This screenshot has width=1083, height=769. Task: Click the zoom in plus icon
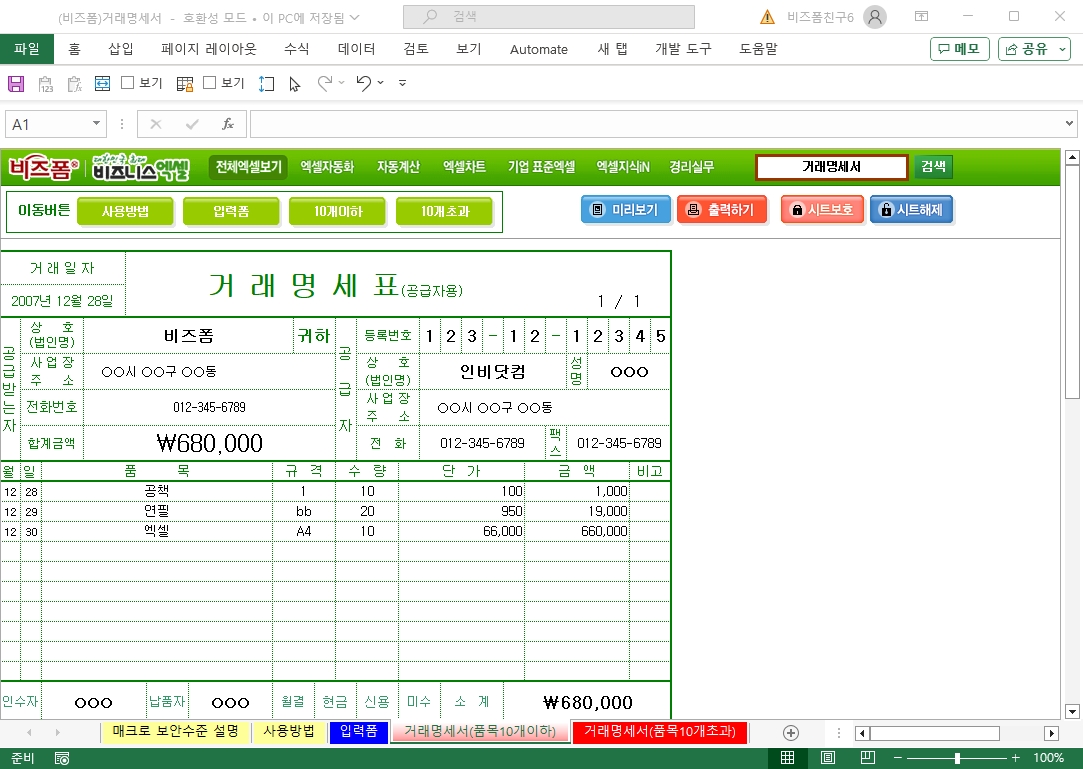(x=1015, y=758)
